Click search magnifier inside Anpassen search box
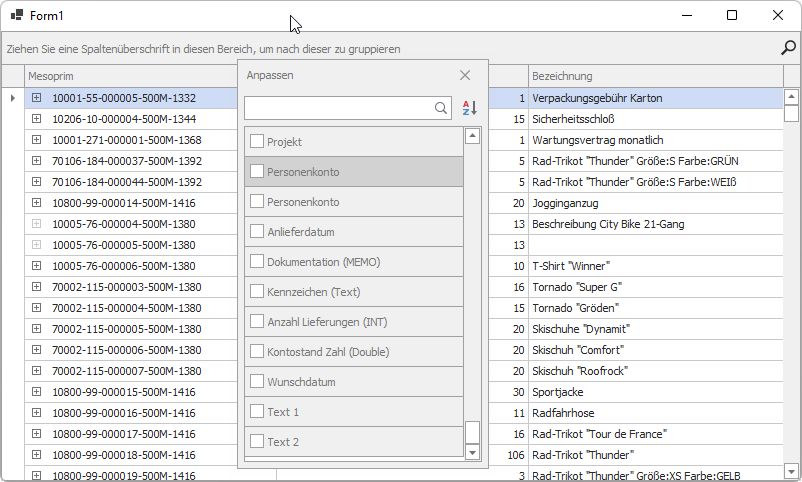This screenshot has width=802, height=482. [x=440, y=108]
